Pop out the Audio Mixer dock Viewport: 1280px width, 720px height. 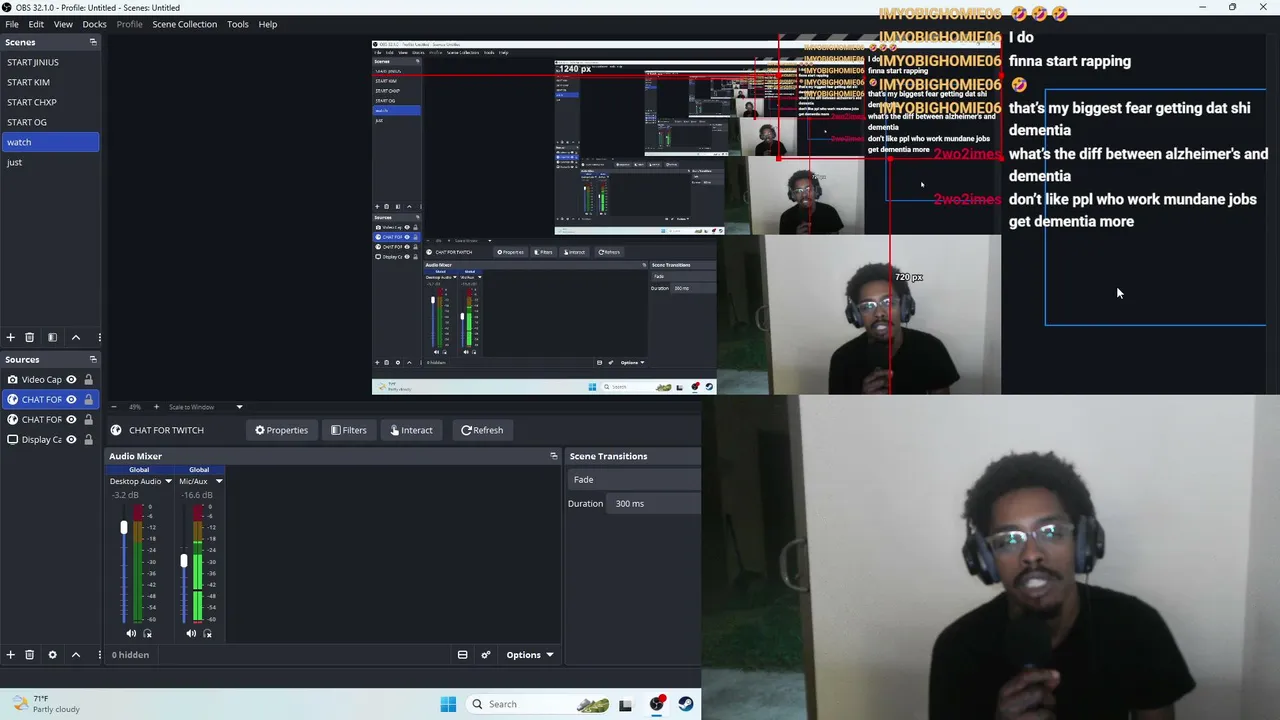click(554, 456)
